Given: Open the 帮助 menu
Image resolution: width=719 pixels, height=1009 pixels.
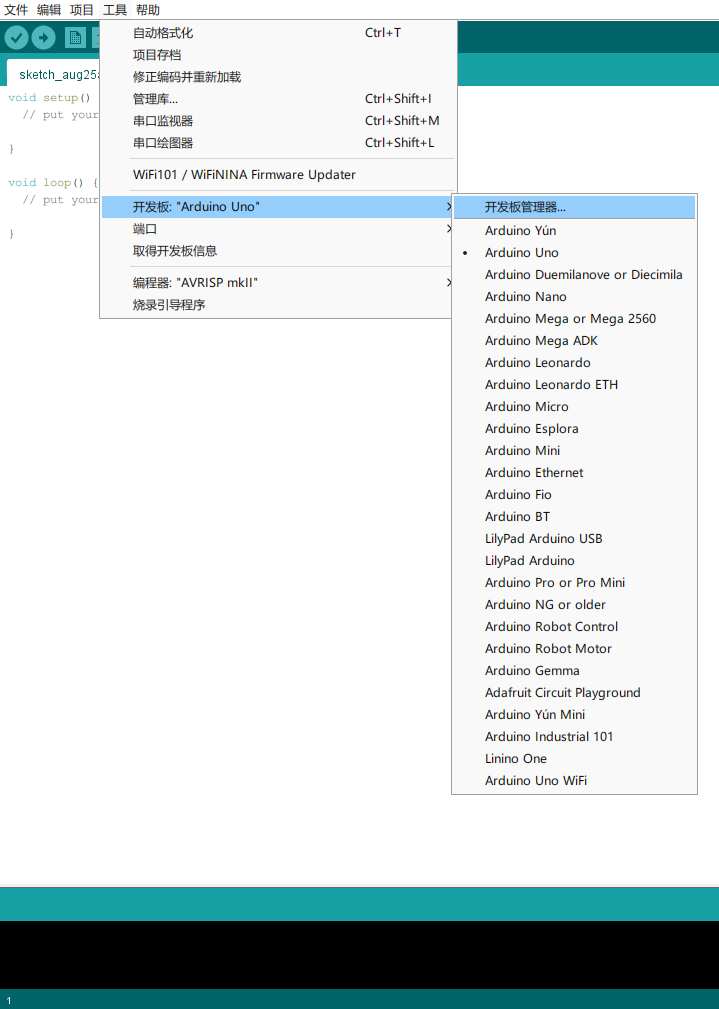Looking at the screenshot, I should tap(147, 10).
